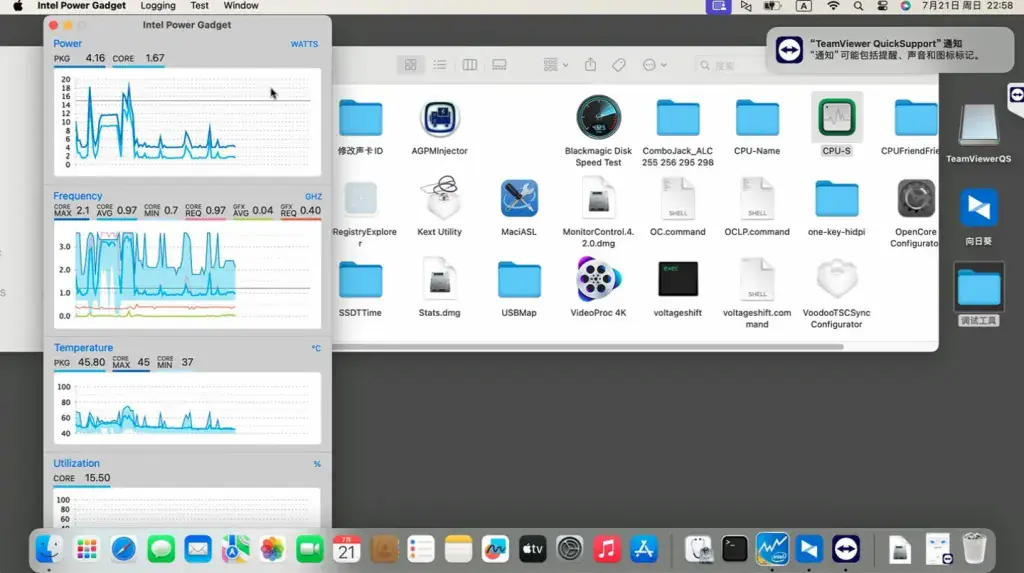Open System Settings from the Dock
The width and height of the screenshot is (1024, 573).
pyautogui.click(x=569, y=549)
